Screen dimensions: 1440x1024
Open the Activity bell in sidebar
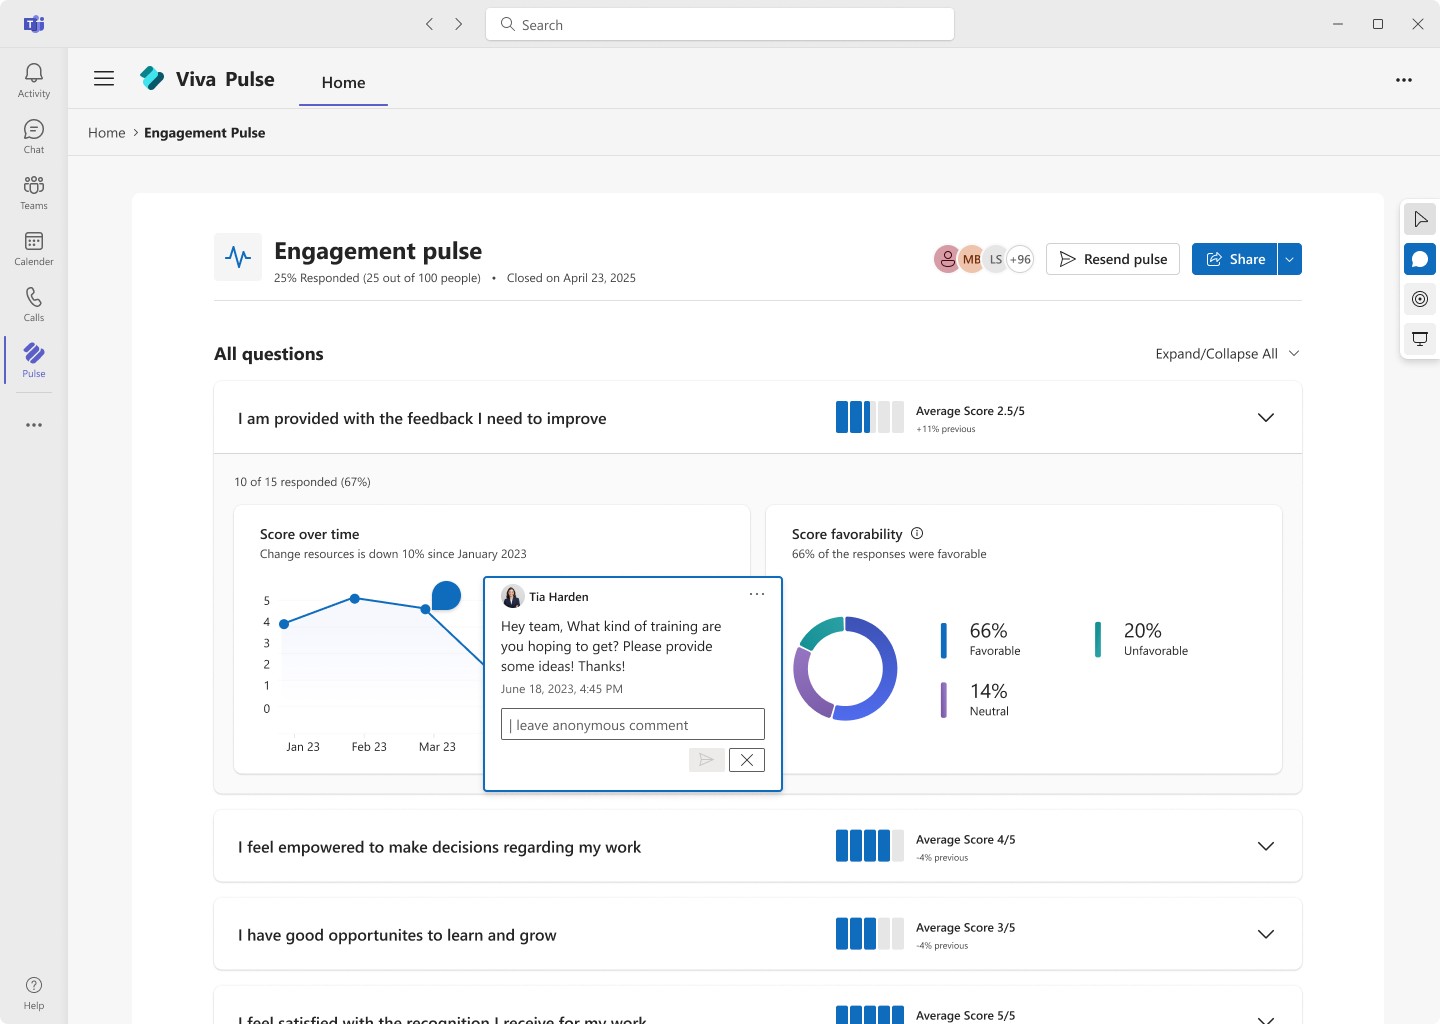[34, 80]
